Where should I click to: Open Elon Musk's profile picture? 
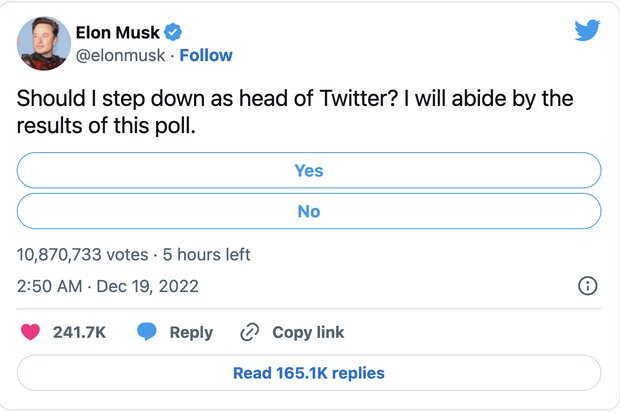44,44
